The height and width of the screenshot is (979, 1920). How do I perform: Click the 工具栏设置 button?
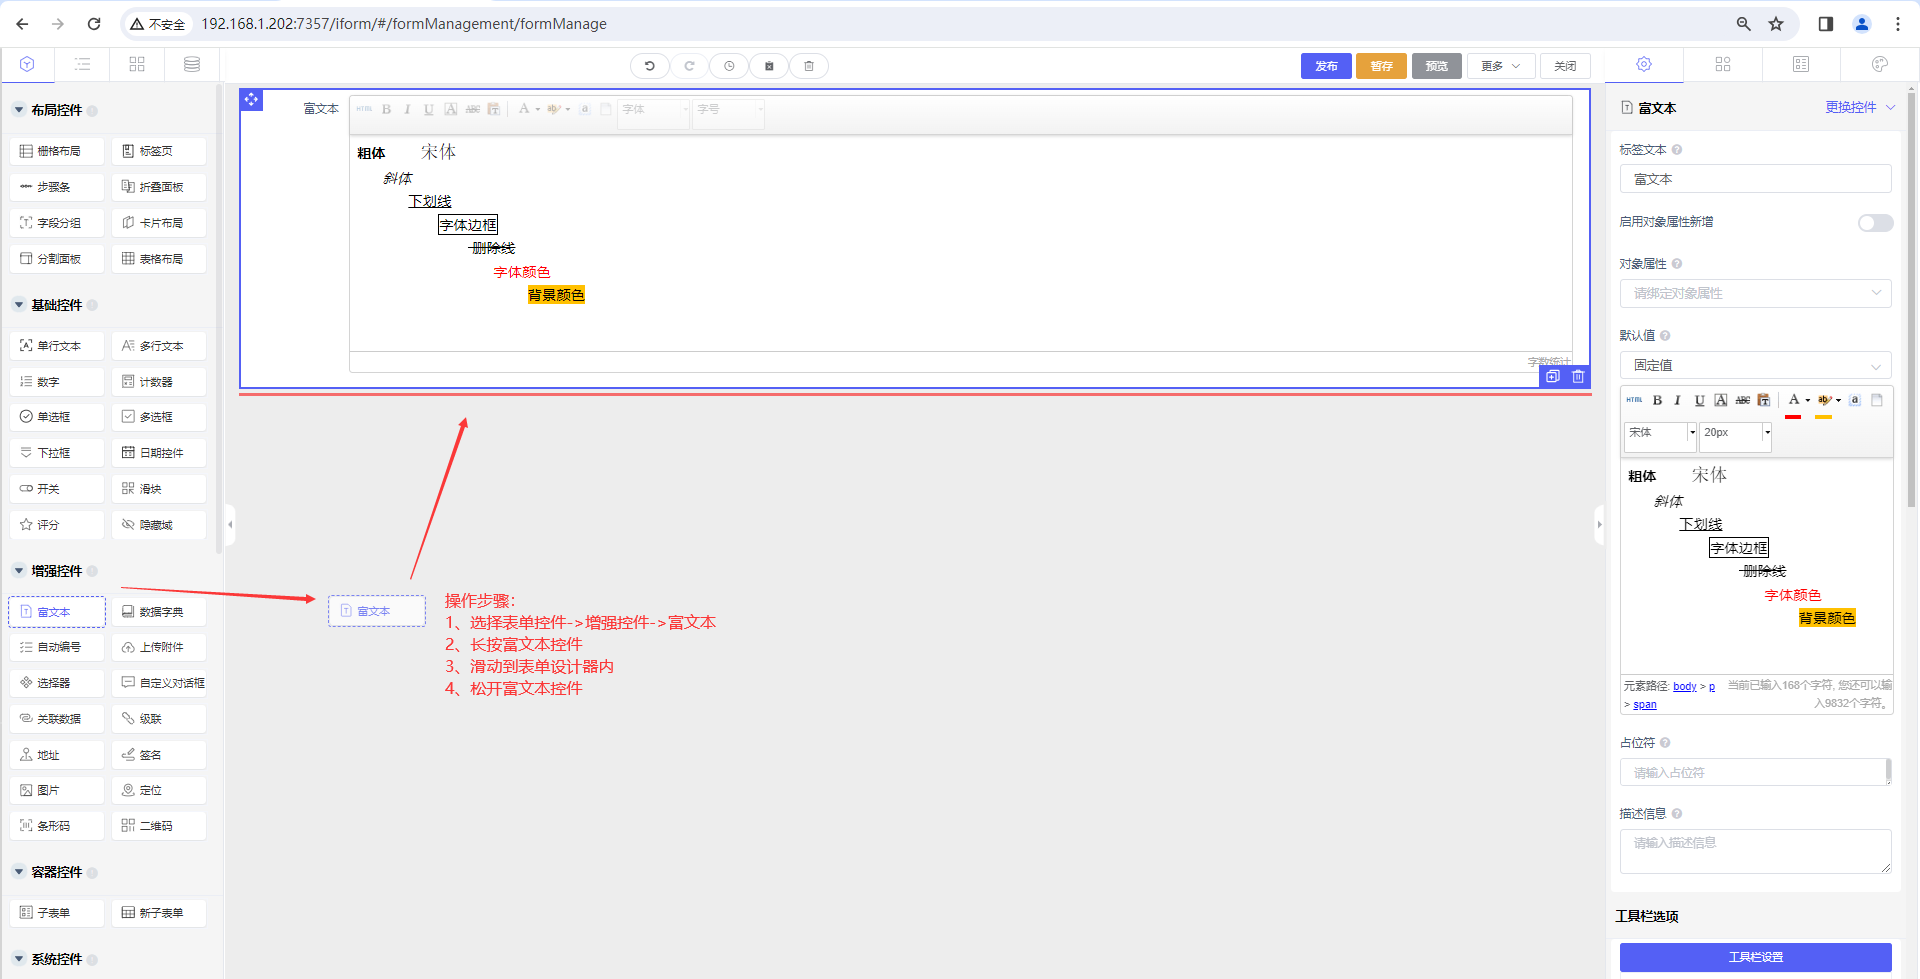pos(1755,957)
